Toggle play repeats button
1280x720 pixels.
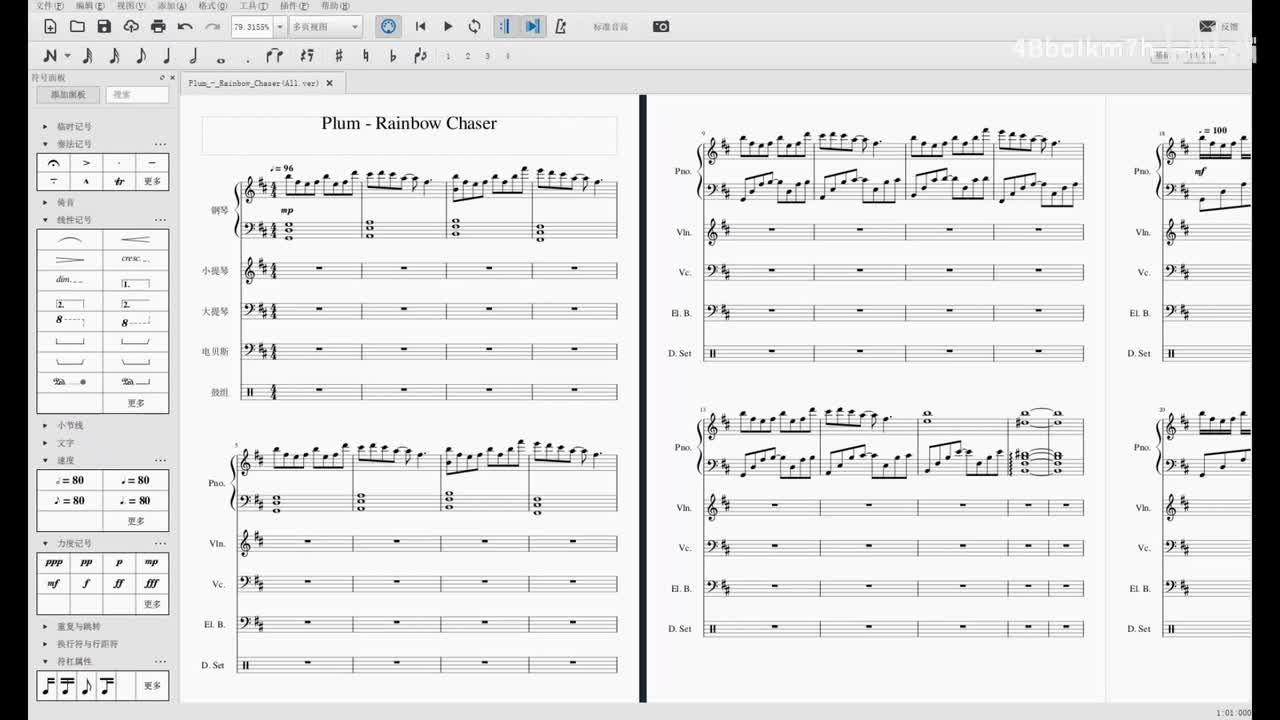[x=504, y=26]
